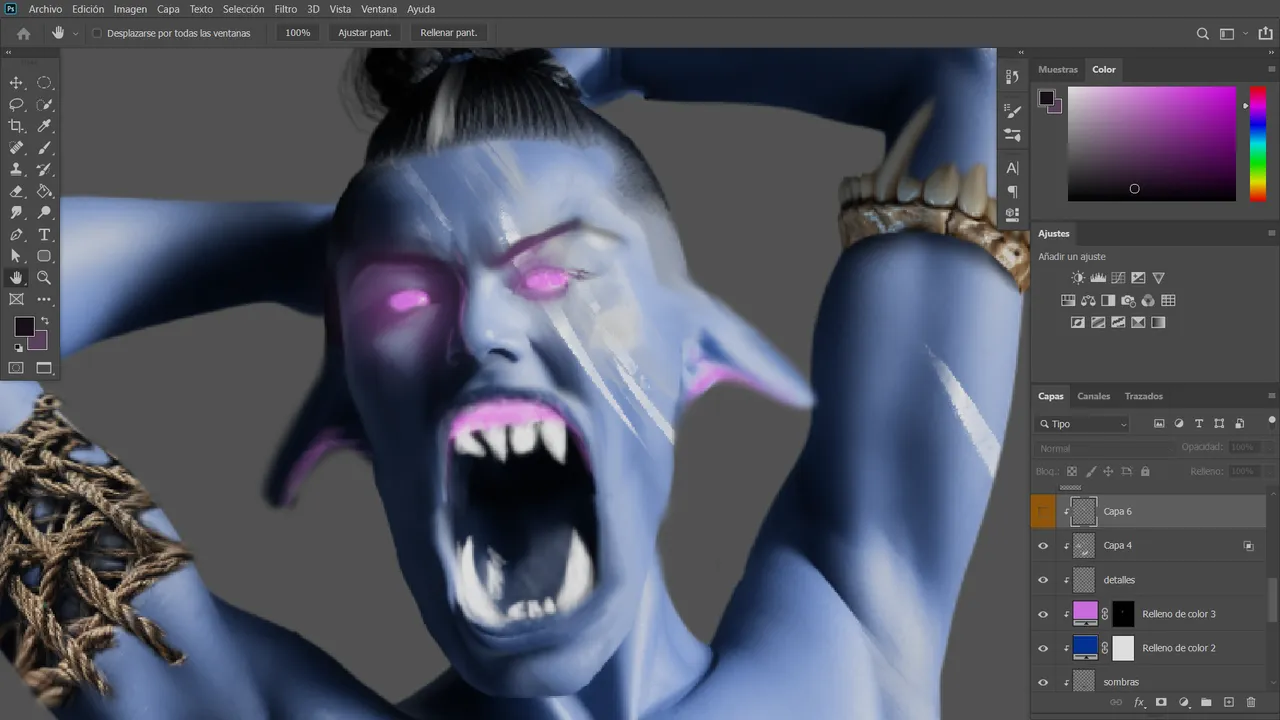Select the Eyedropper tool

pos(44,126)
